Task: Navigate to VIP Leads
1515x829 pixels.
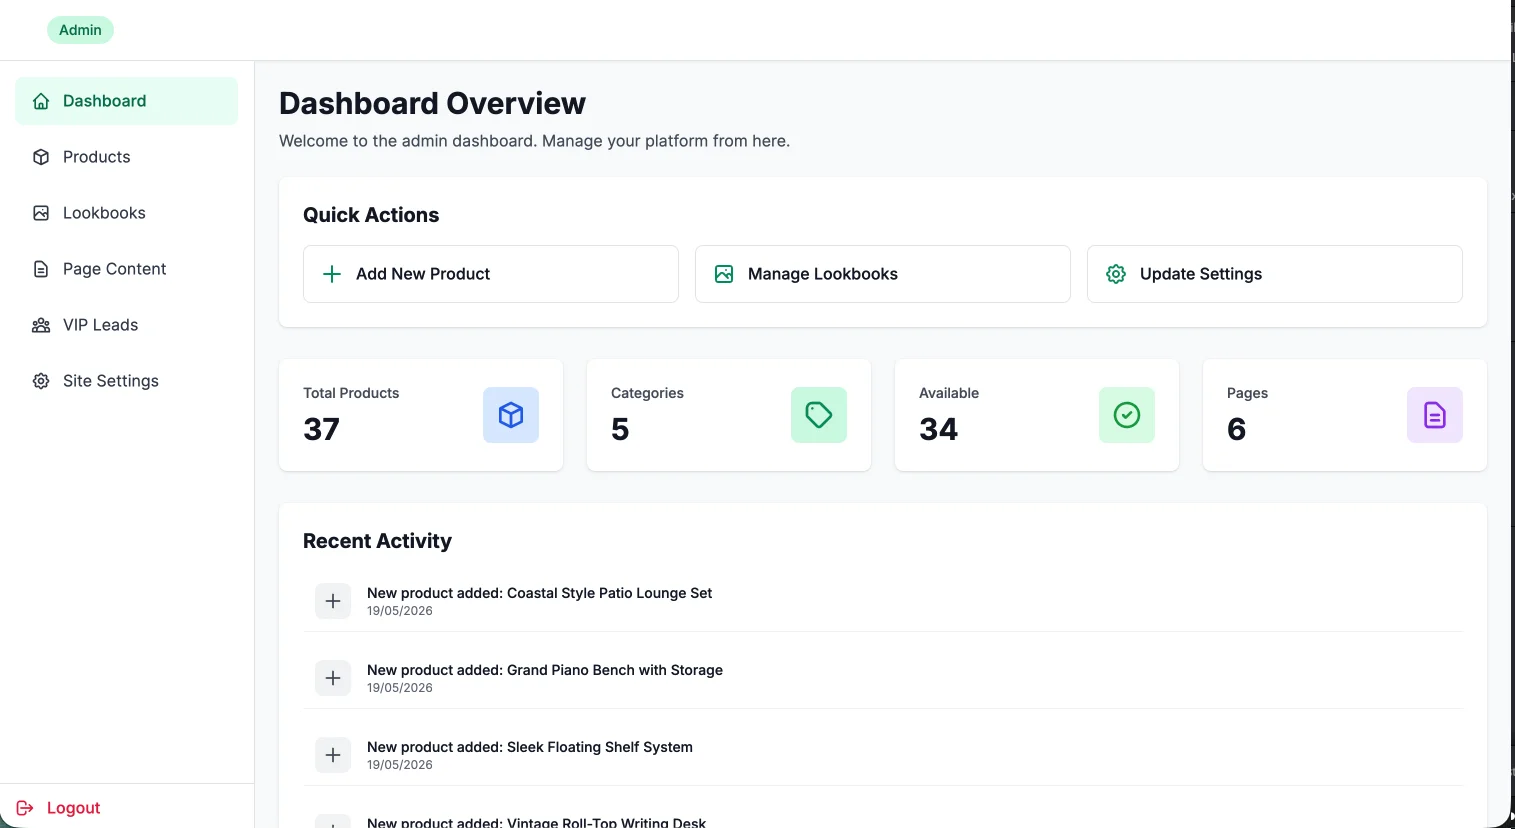Action: pos(127,325)
